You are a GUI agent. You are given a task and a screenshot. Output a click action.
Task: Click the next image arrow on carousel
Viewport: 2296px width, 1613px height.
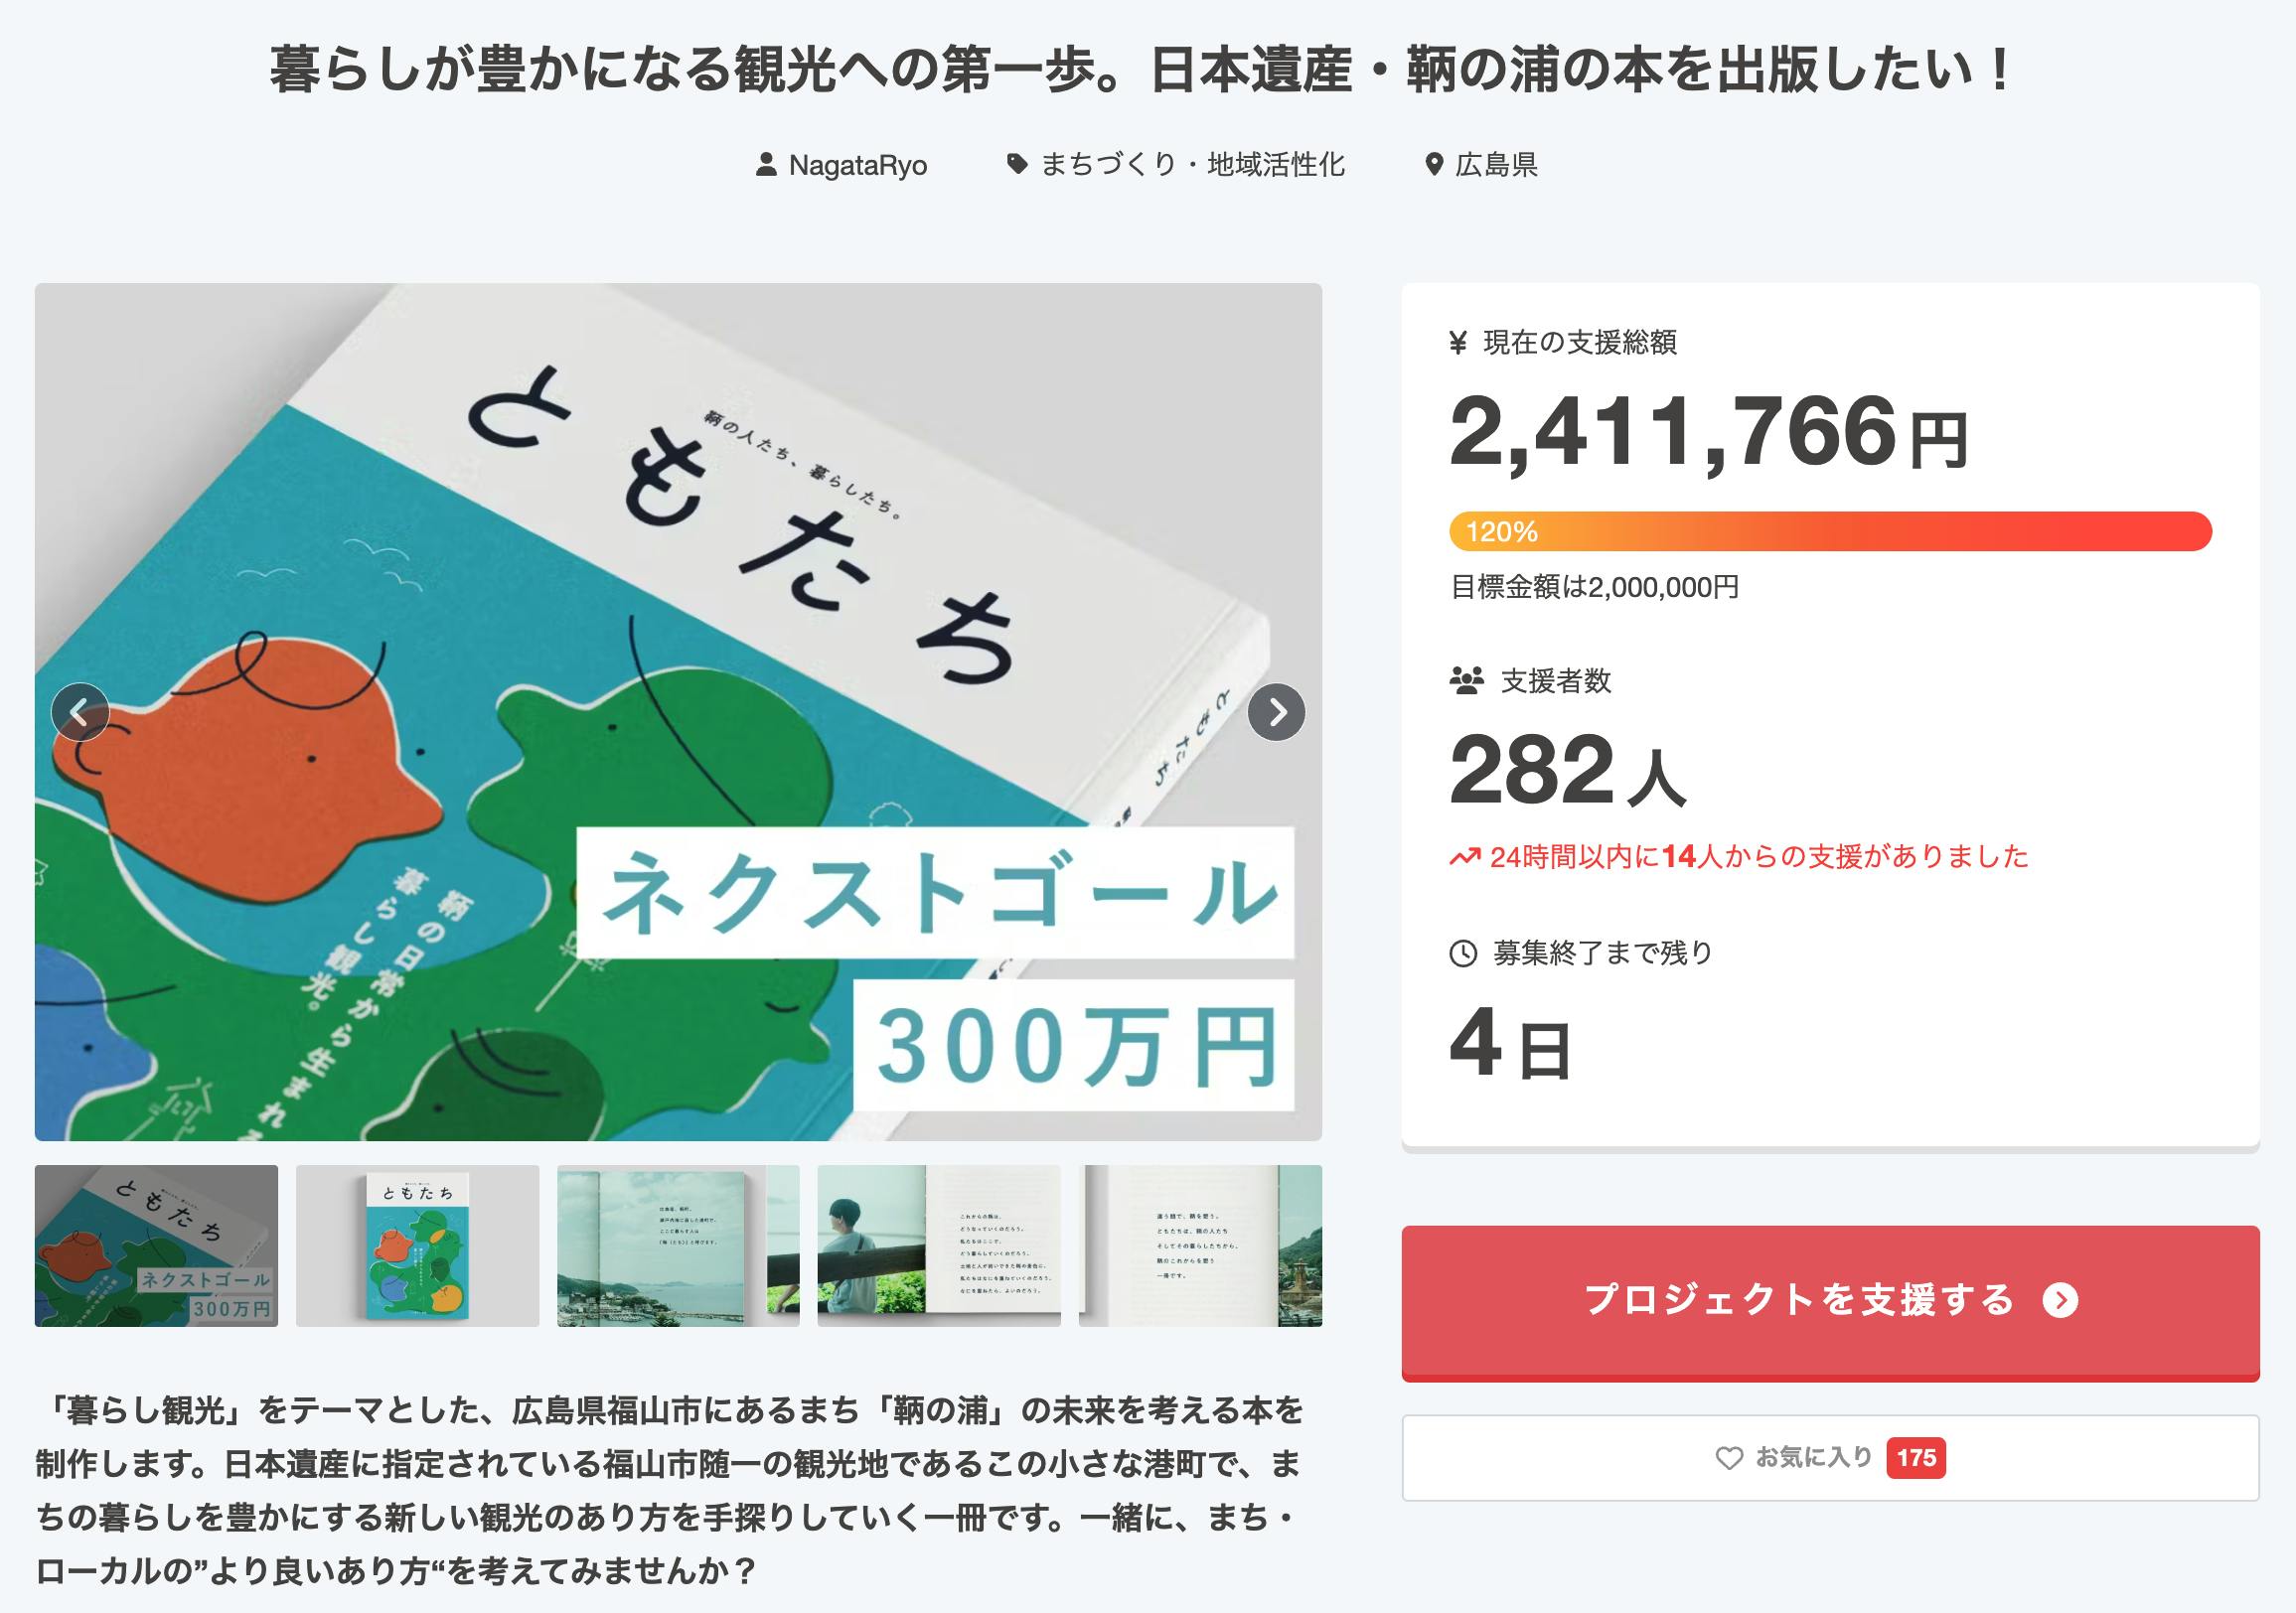point(1276,712)
